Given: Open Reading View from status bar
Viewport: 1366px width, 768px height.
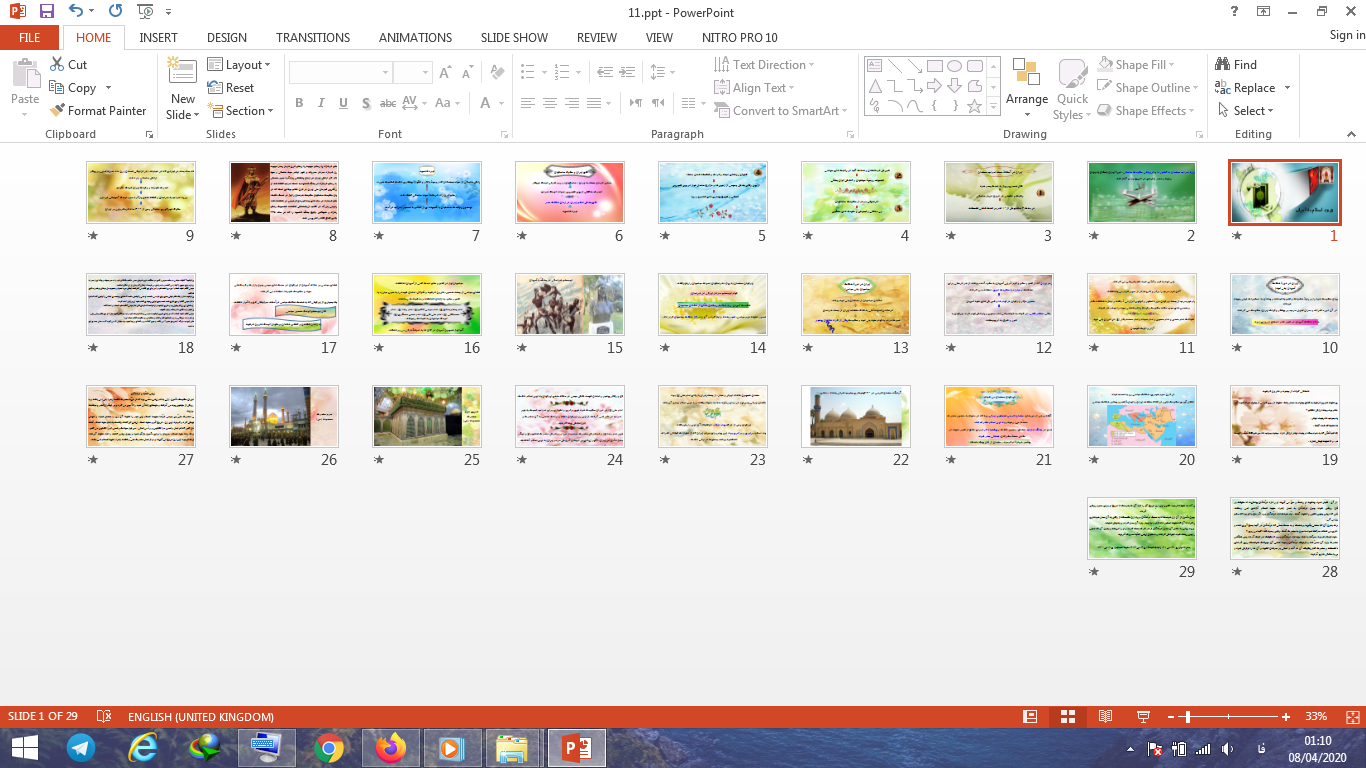Looking at the screenshot, I should (x=1105, y=717).
